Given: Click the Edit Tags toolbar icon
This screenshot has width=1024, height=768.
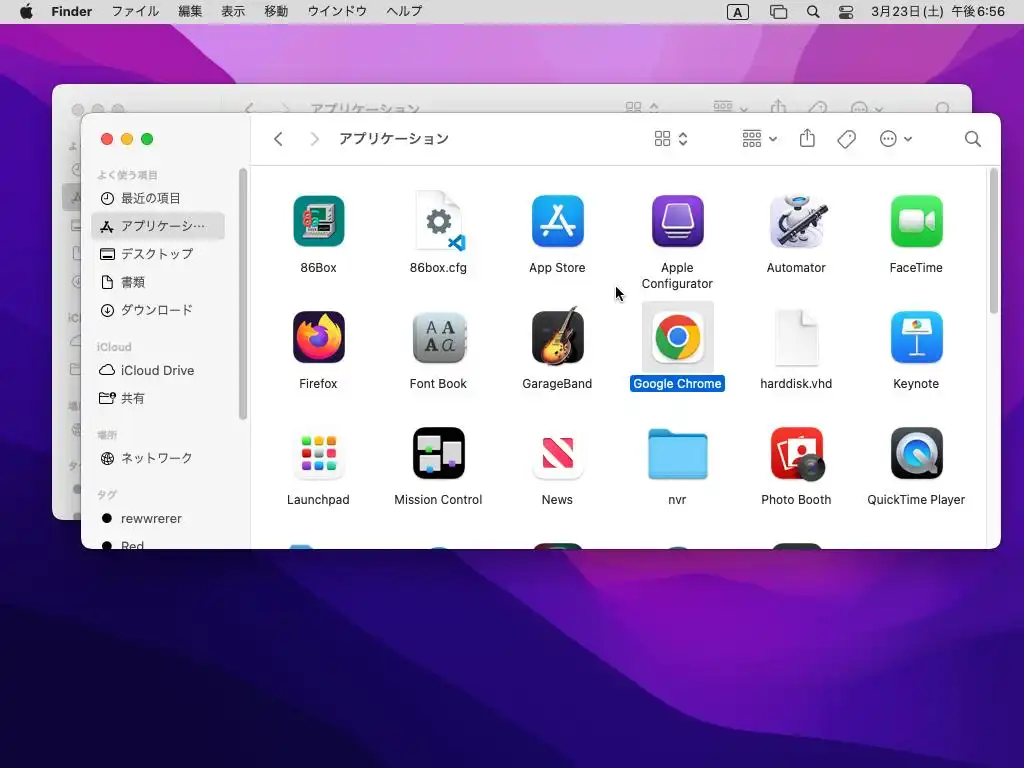Looking at the screenshot, I should (x=846, y=138).
